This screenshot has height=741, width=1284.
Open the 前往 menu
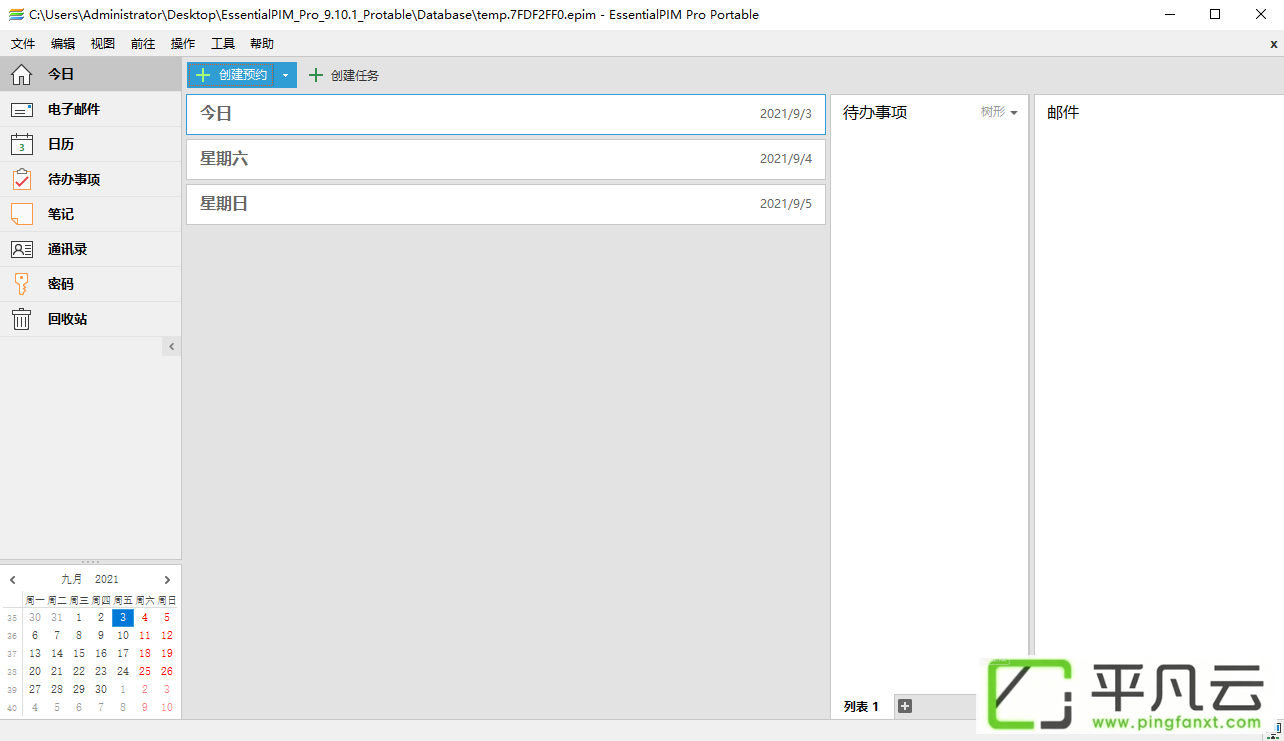[143, 44]
